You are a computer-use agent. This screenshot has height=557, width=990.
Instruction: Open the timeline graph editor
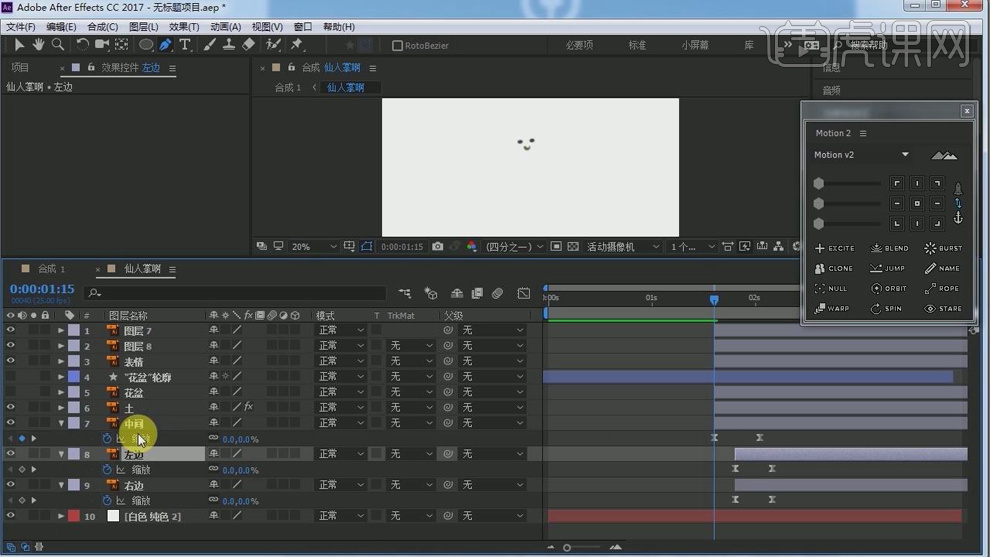point(523,293)
